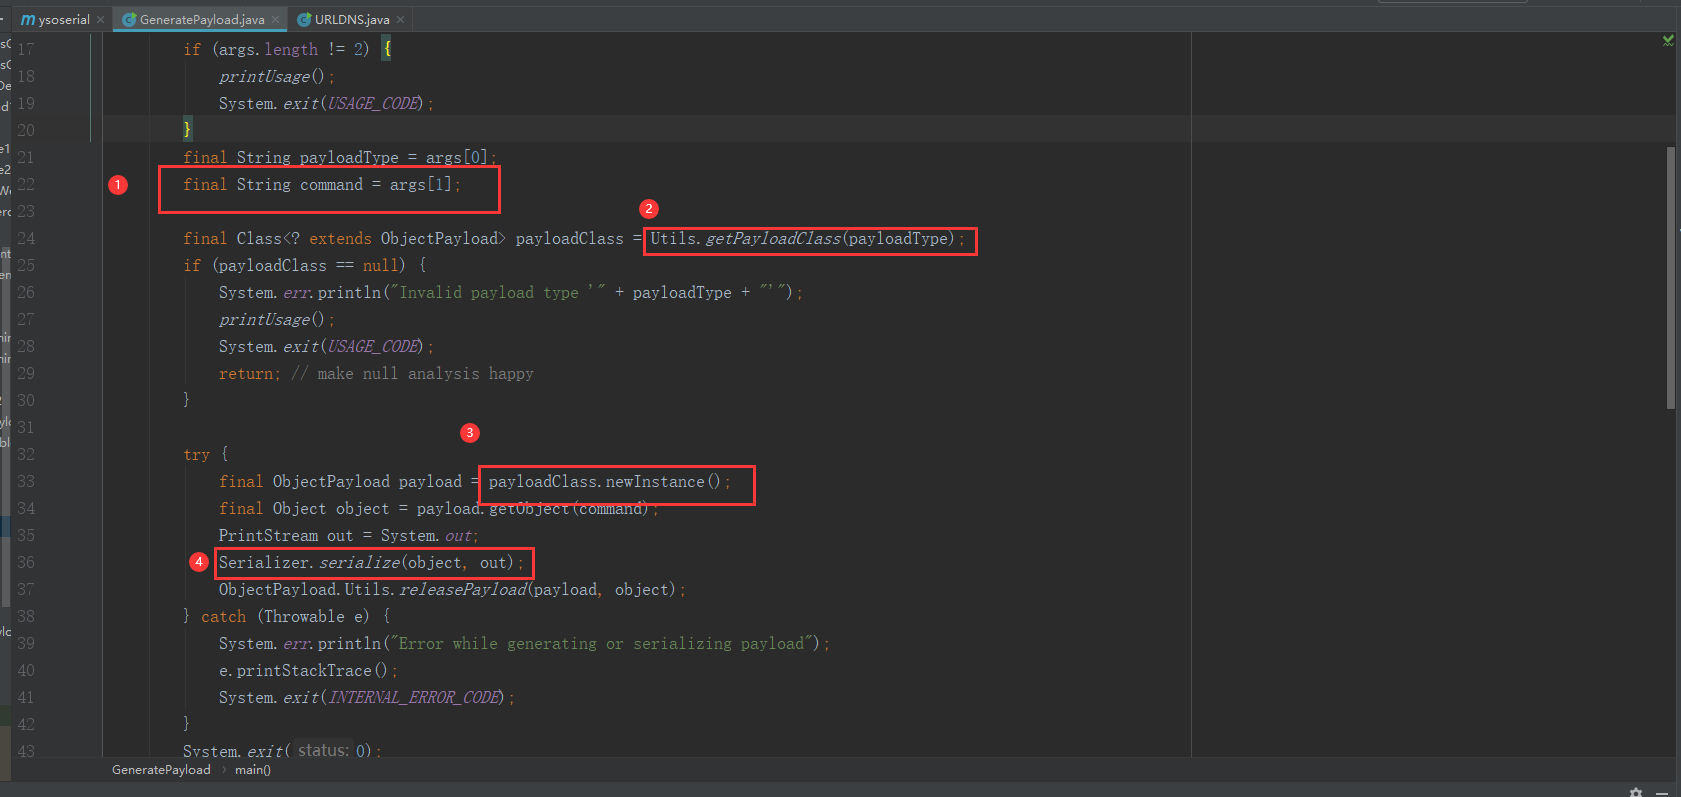Click the 'Utils.getPayloadClass(payloadType)' call
This screenshot has height=797, width=1681.
[x=803, y=238]
